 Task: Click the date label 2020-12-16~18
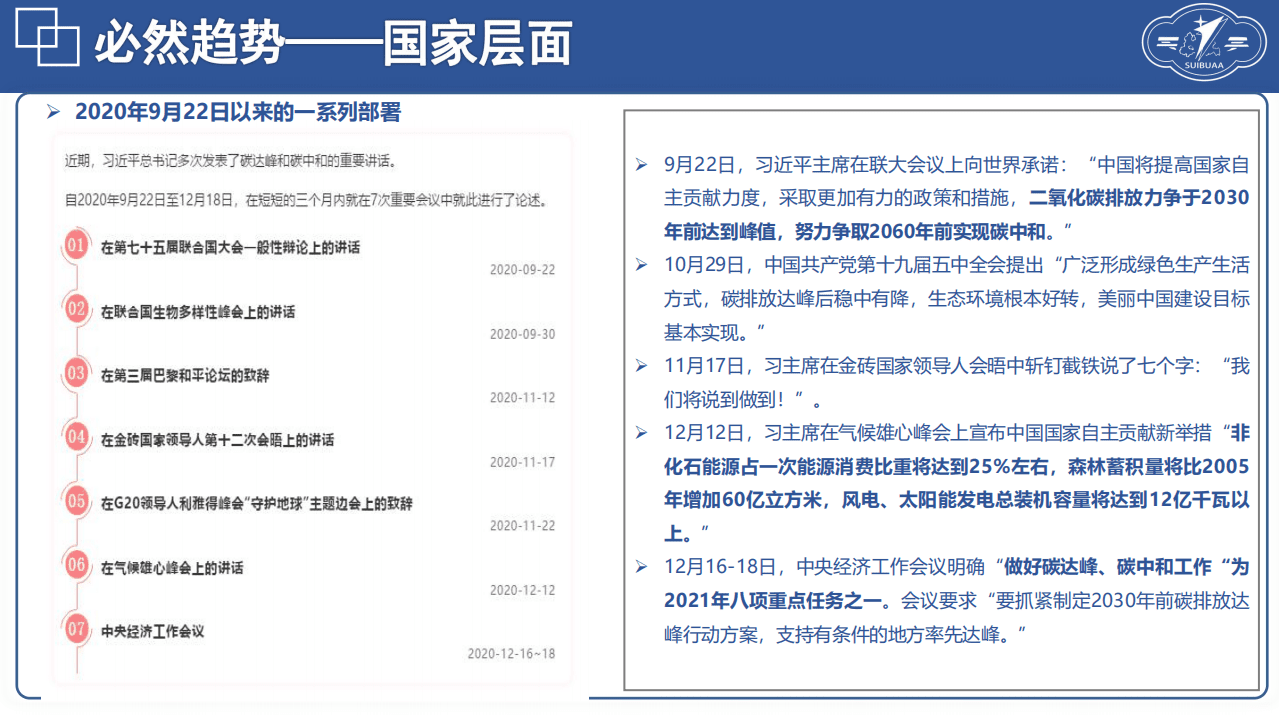click(x=510, y=654)
